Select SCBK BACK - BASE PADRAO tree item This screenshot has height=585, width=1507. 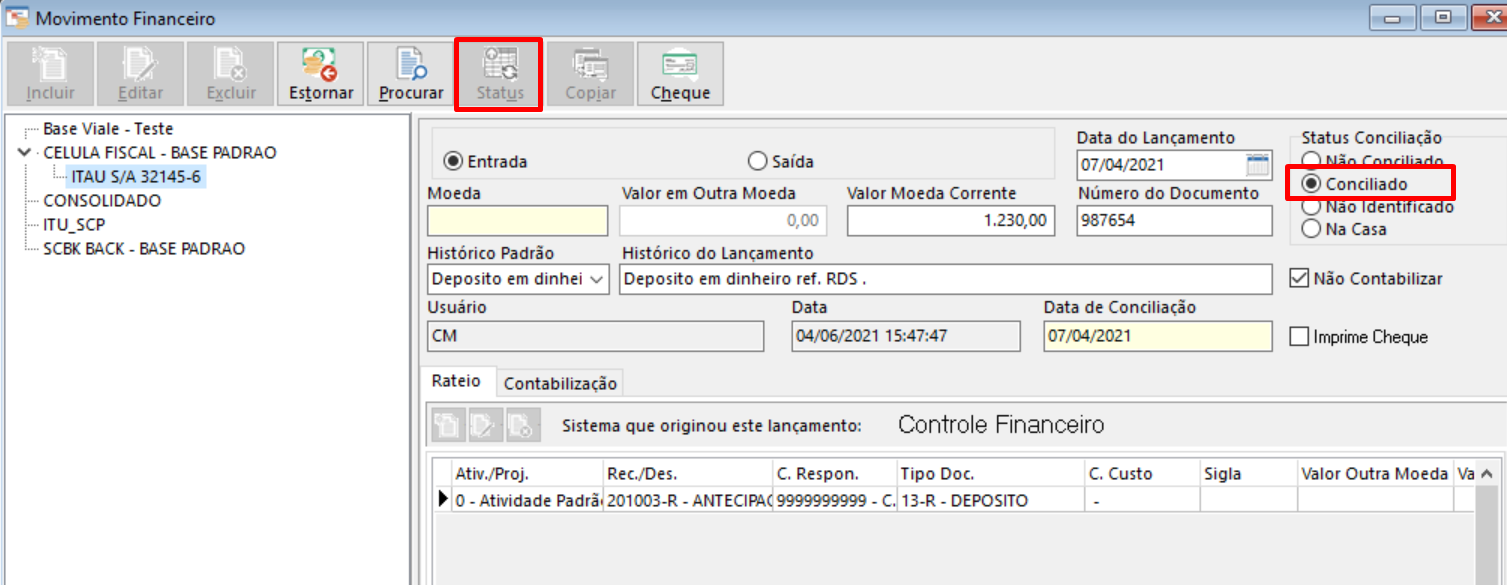[x=144, y=249]
